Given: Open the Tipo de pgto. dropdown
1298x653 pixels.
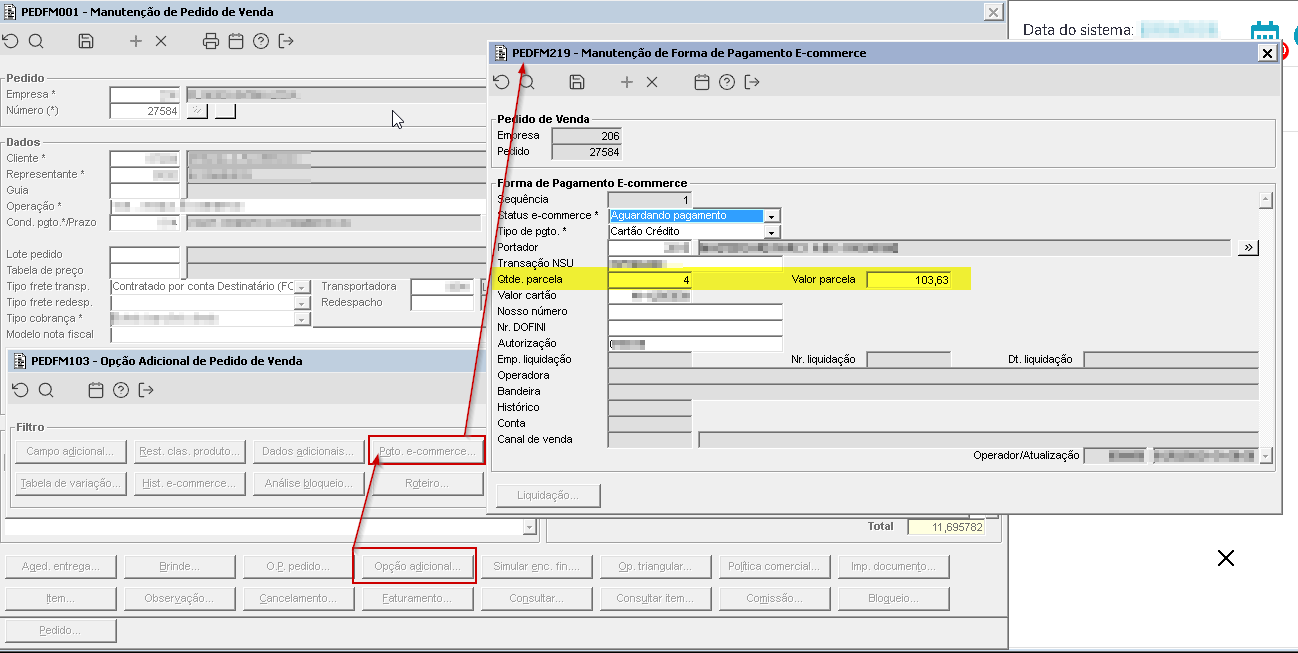Looking at the screenshot, I should point(772,231).
